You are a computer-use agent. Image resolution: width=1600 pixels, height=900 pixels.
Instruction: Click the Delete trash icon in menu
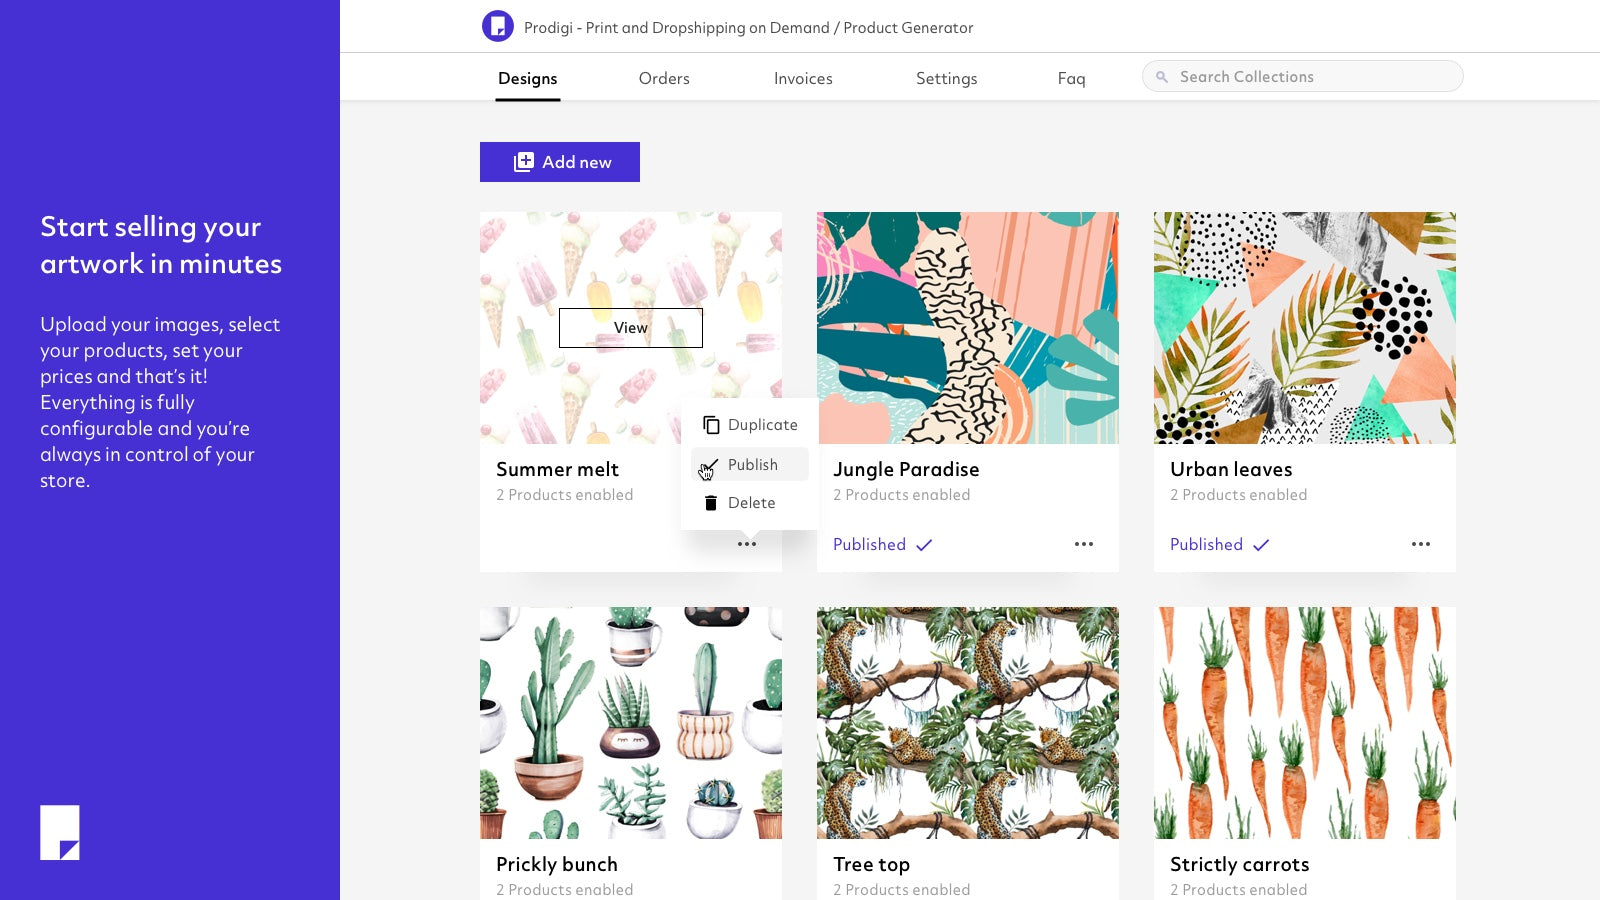tap(711, 503)
